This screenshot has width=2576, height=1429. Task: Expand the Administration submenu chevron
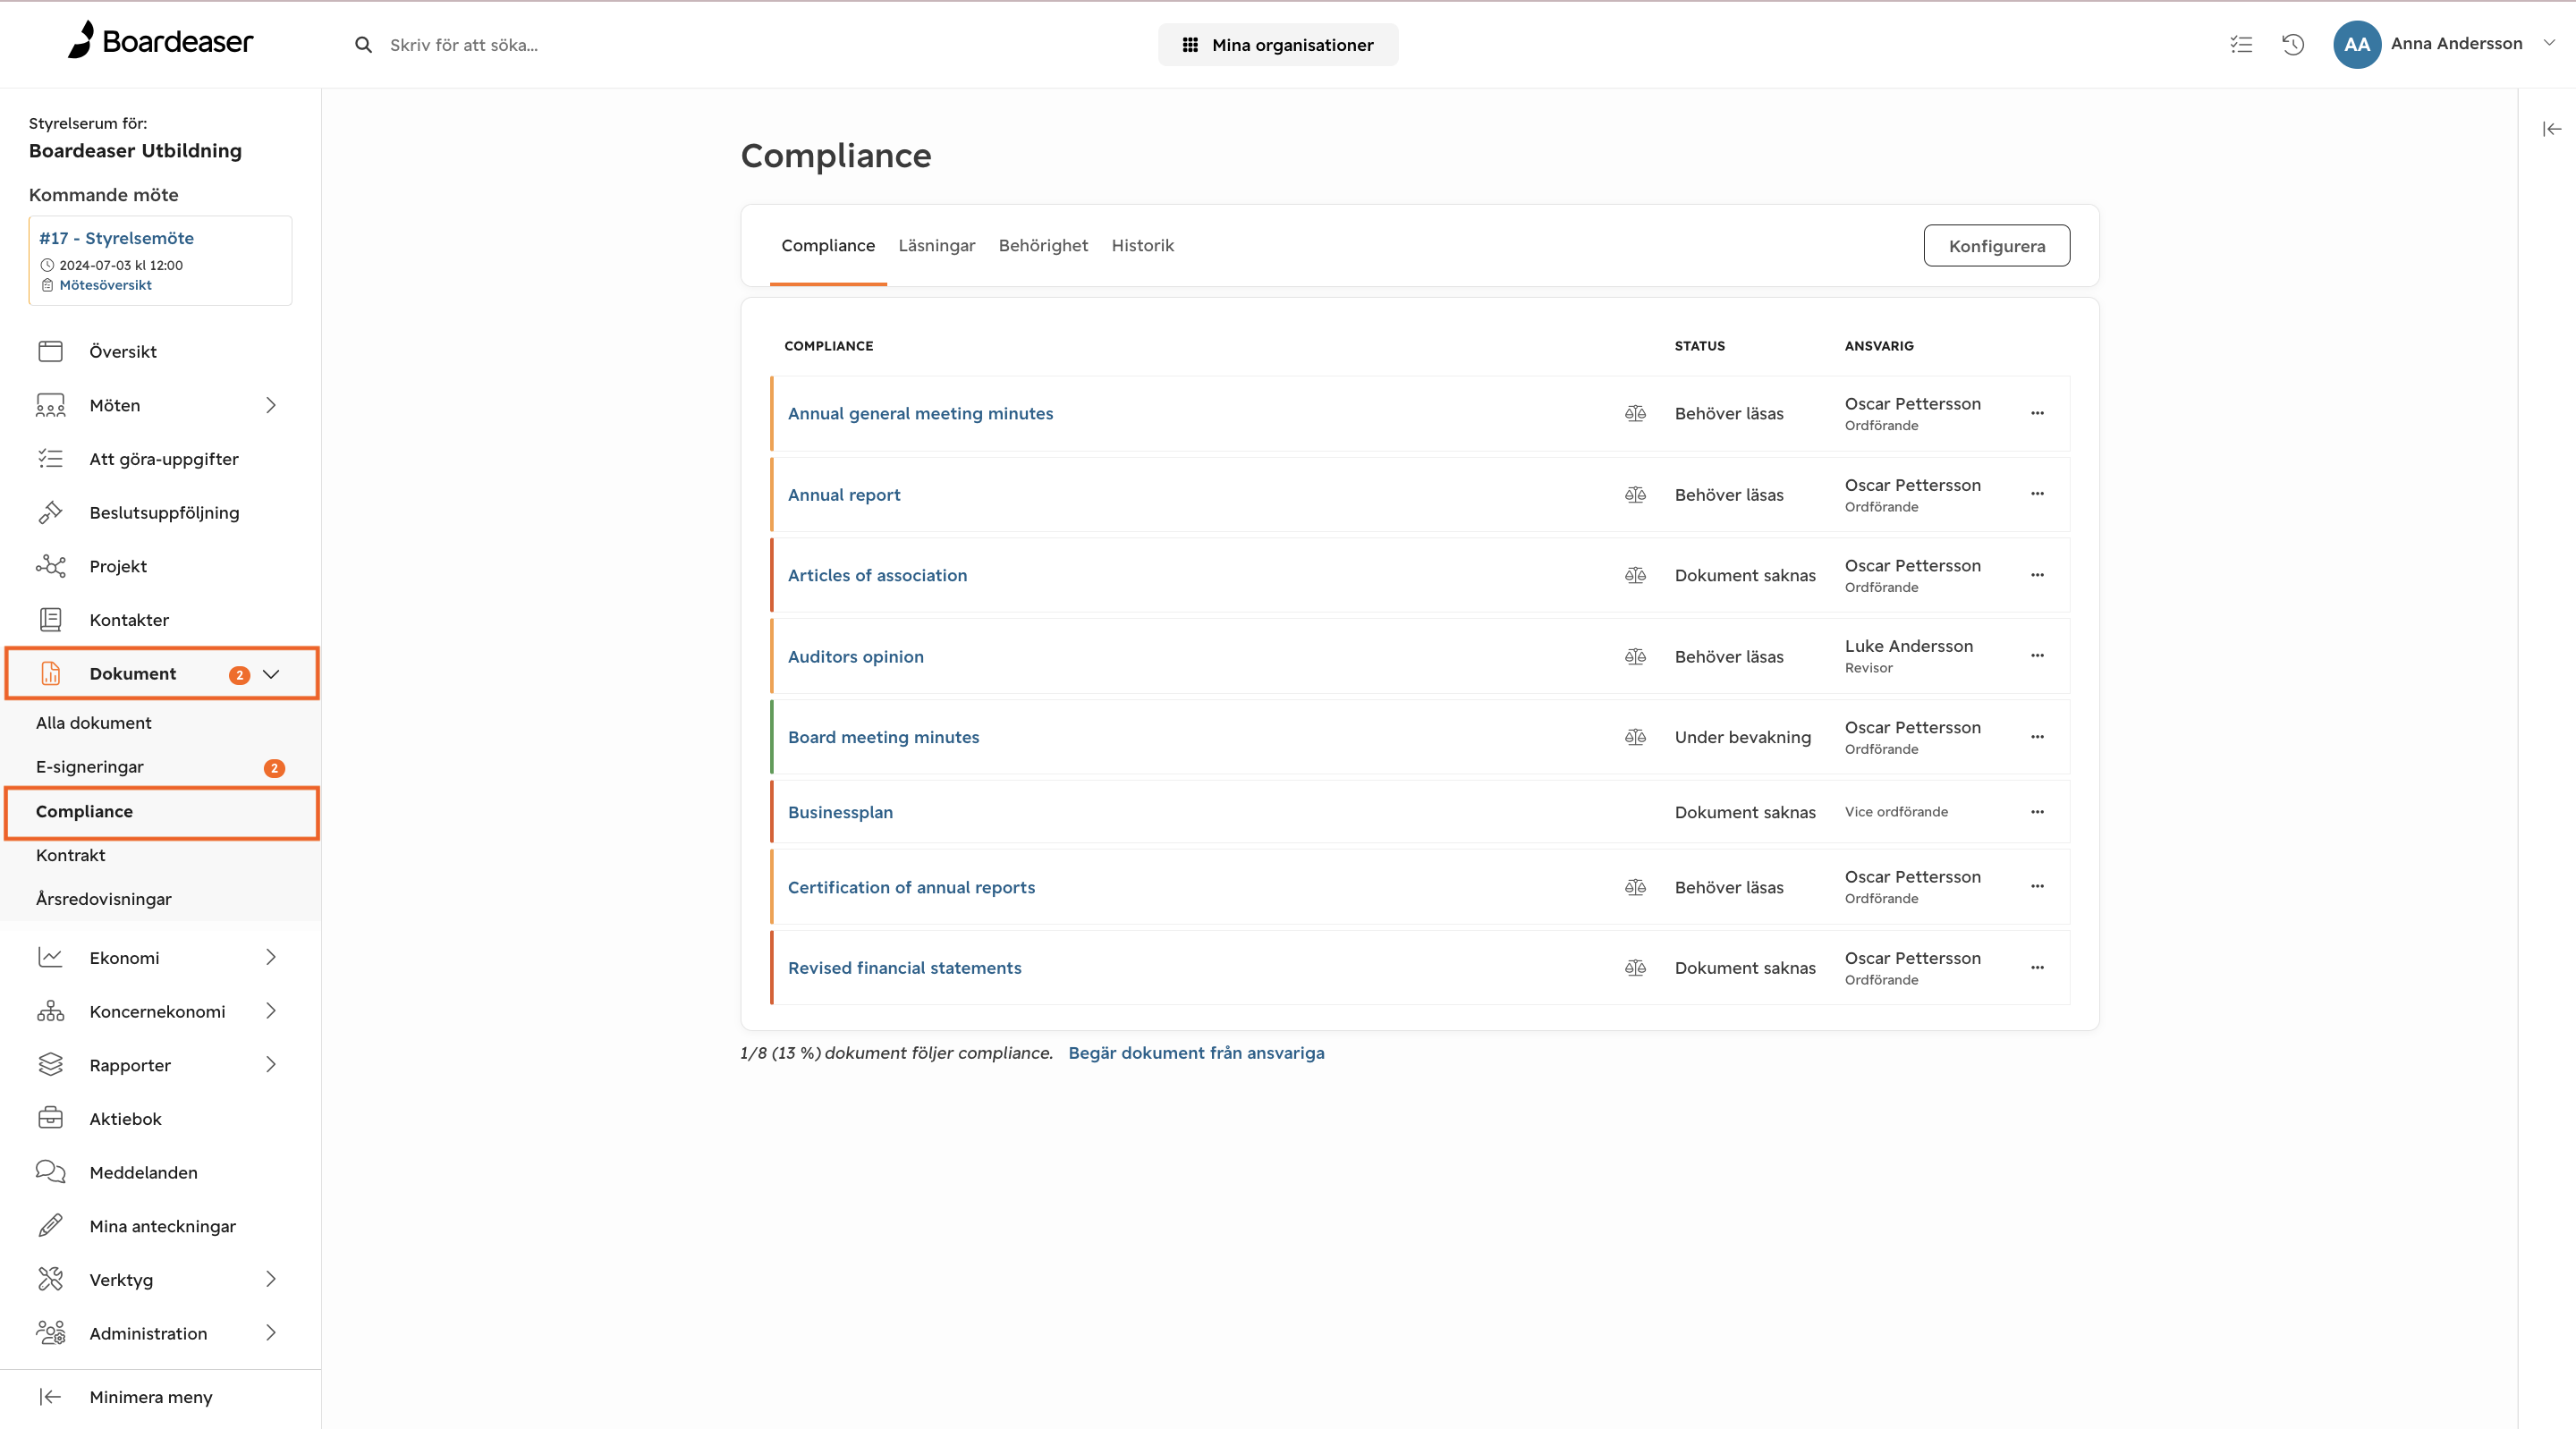[x=271, y=1333]
